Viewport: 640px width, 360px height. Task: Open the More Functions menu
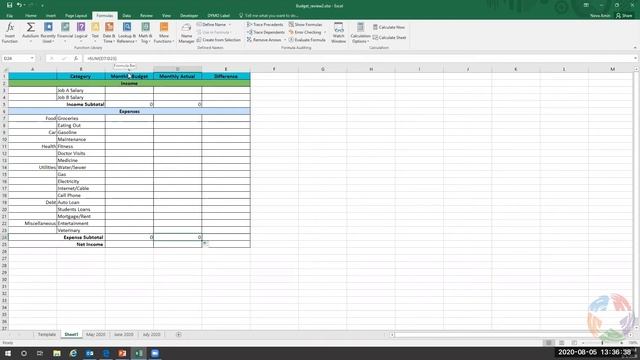pyautogui.click(x=164, y=33)
